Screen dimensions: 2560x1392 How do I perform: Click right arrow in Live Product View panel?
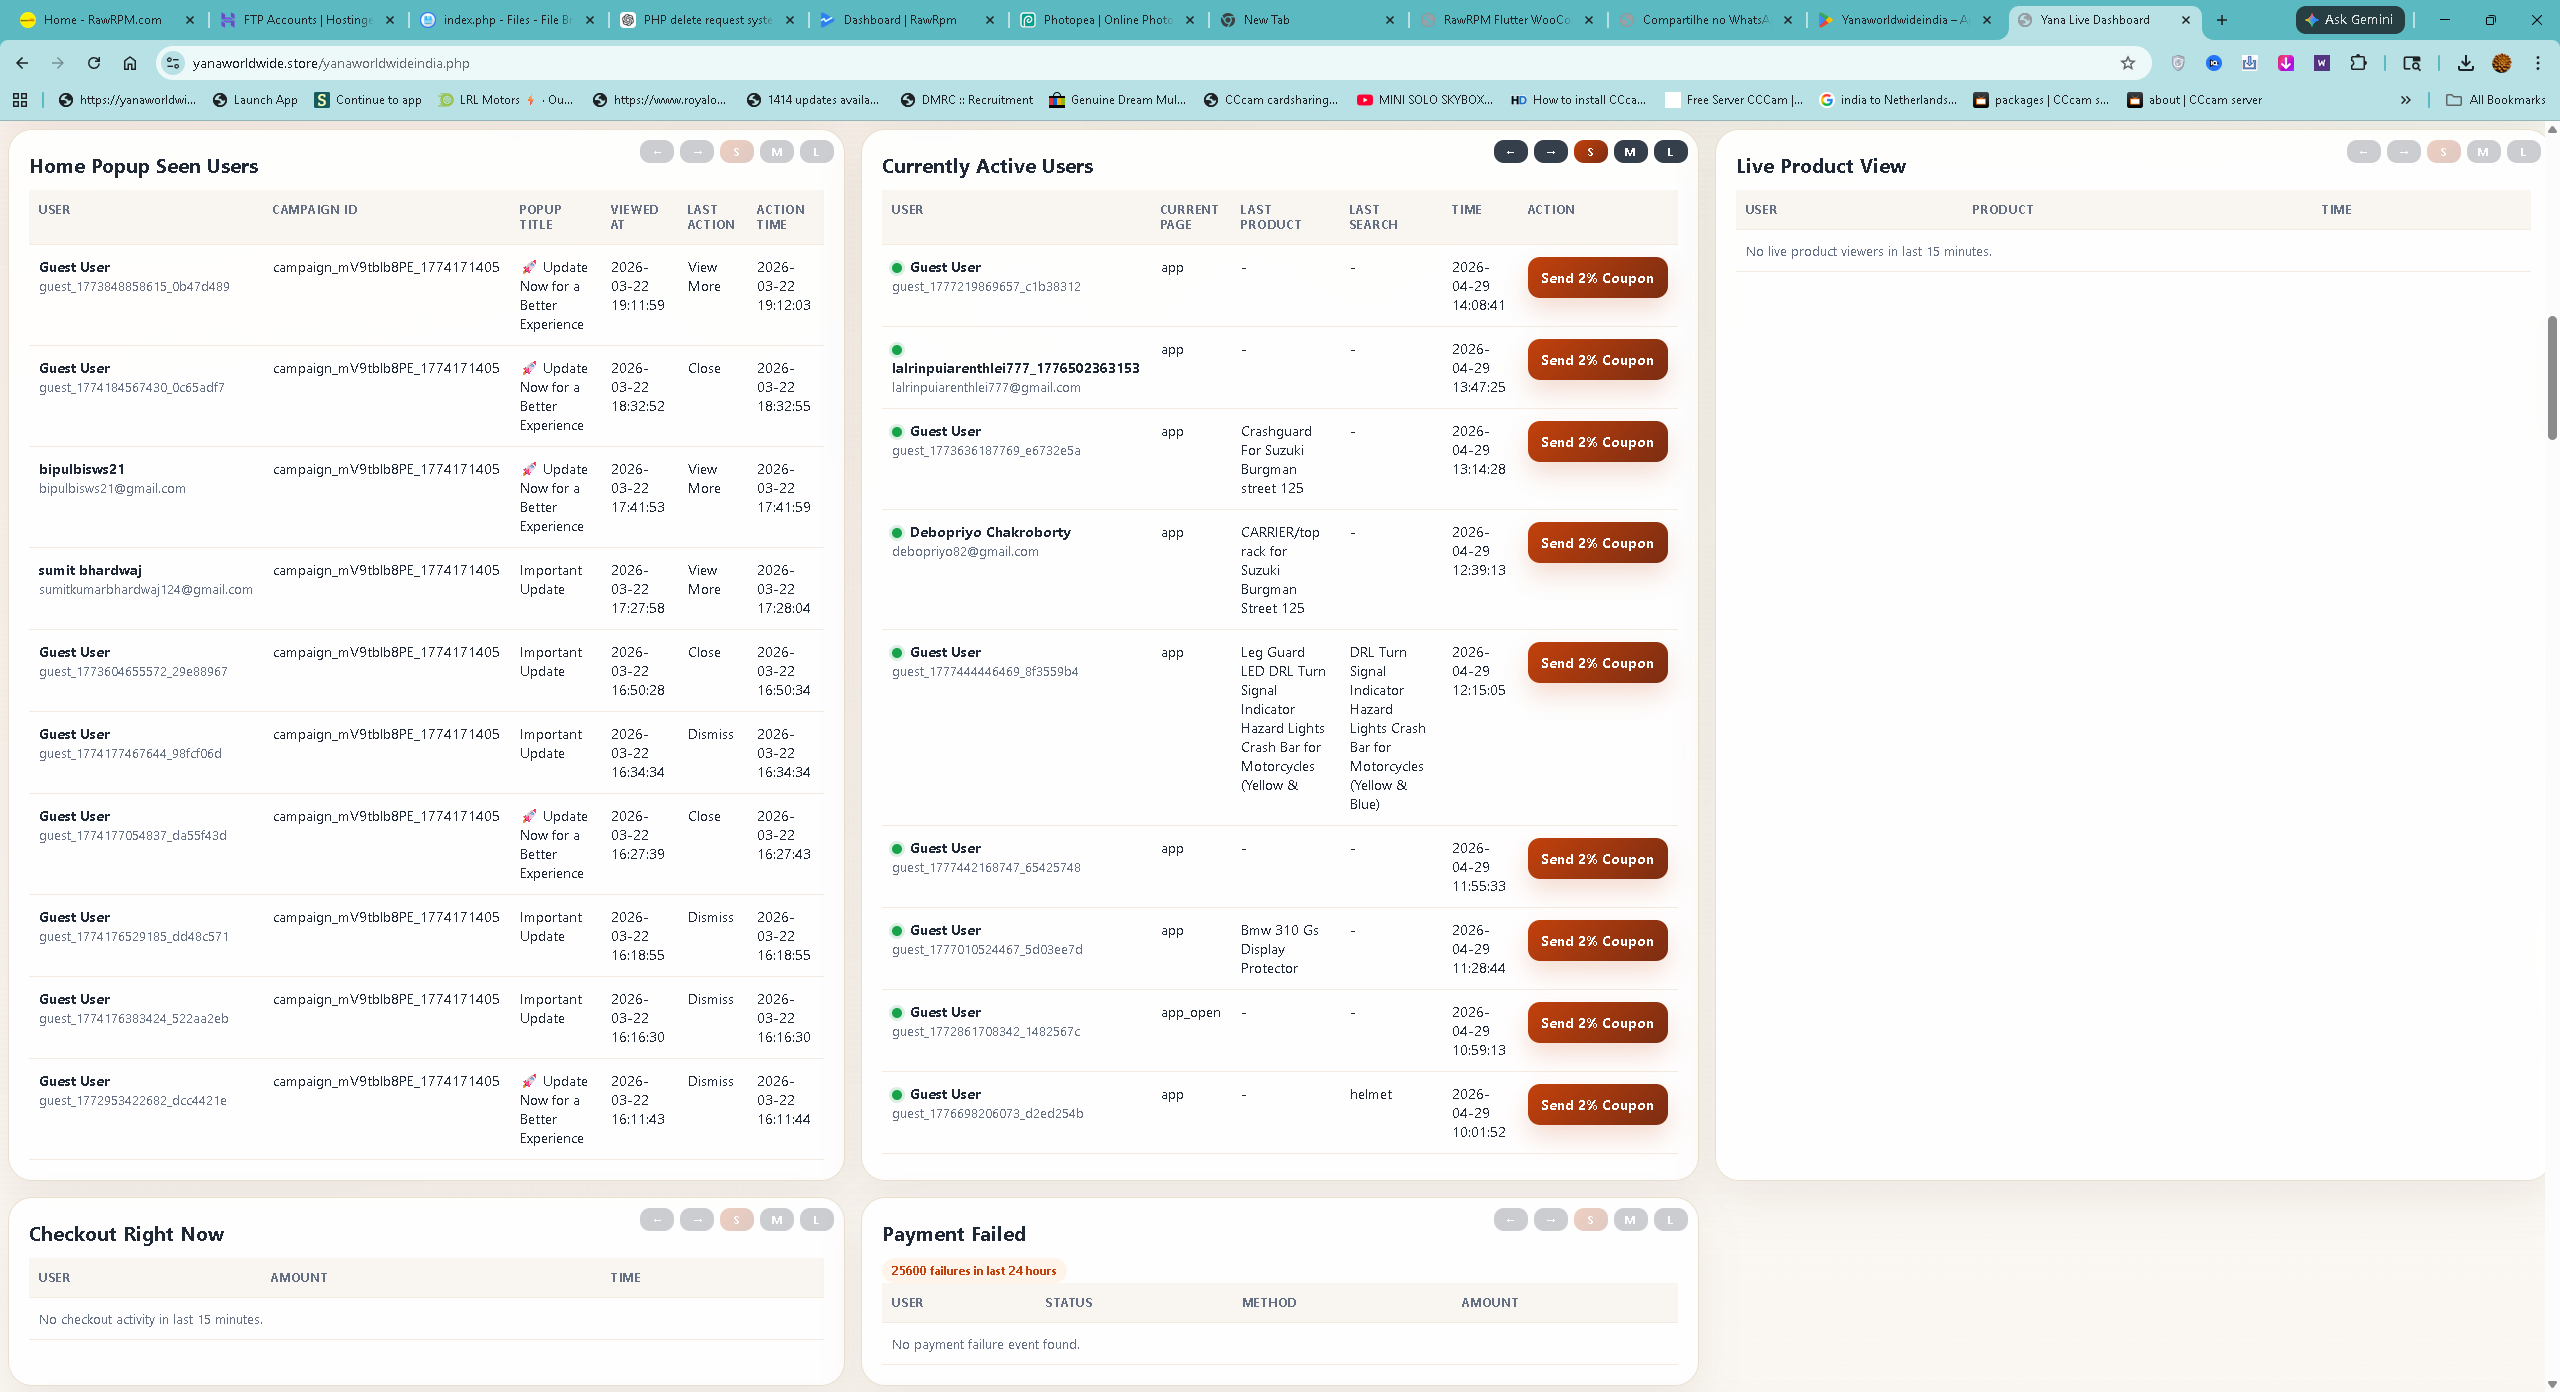pos(2403,152)
